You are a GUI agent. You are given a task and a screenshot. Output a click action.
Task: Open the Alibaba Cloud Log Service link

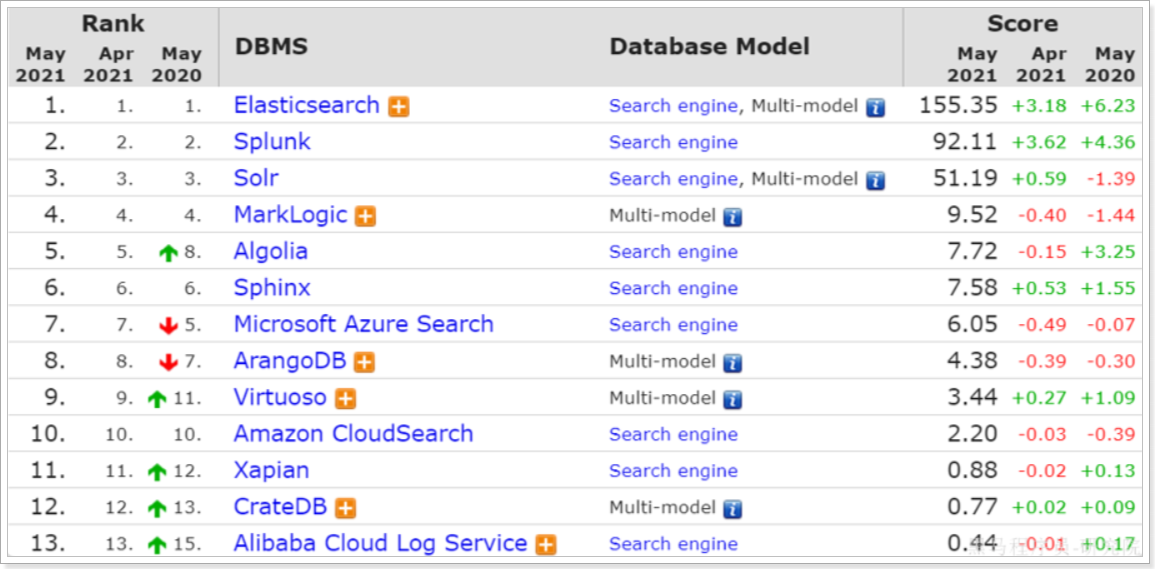pyautogui.click(x=380, y=543)
